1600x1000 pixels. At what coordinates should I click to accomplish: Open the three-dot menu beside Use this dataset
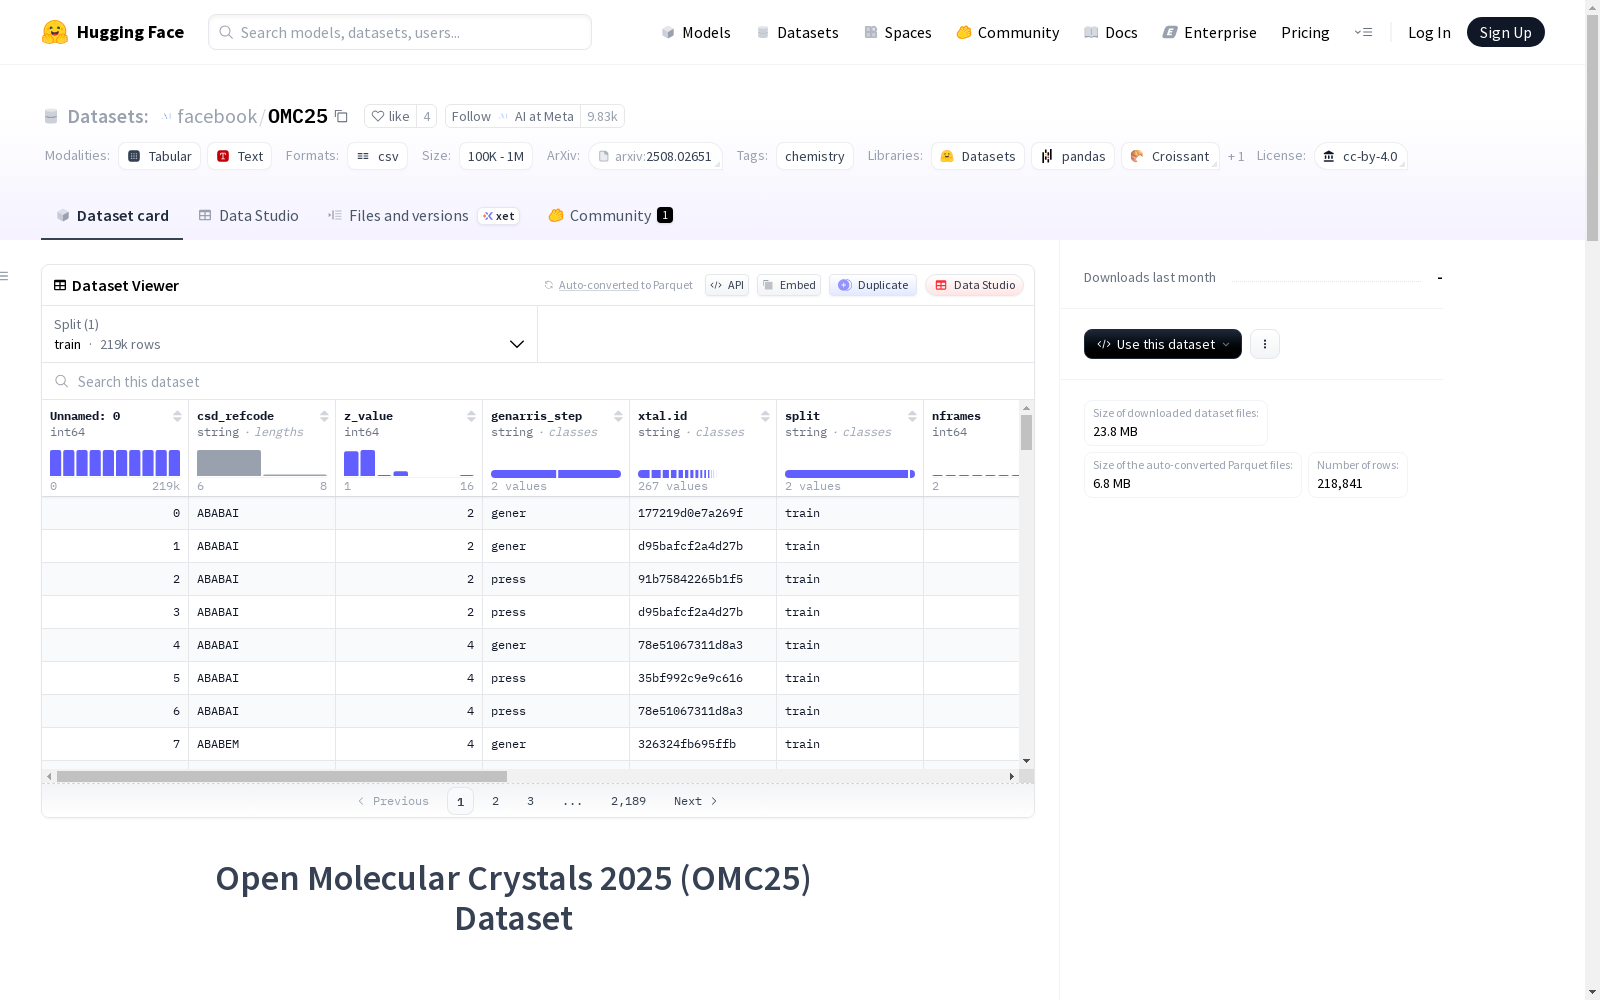[1265, 344]
